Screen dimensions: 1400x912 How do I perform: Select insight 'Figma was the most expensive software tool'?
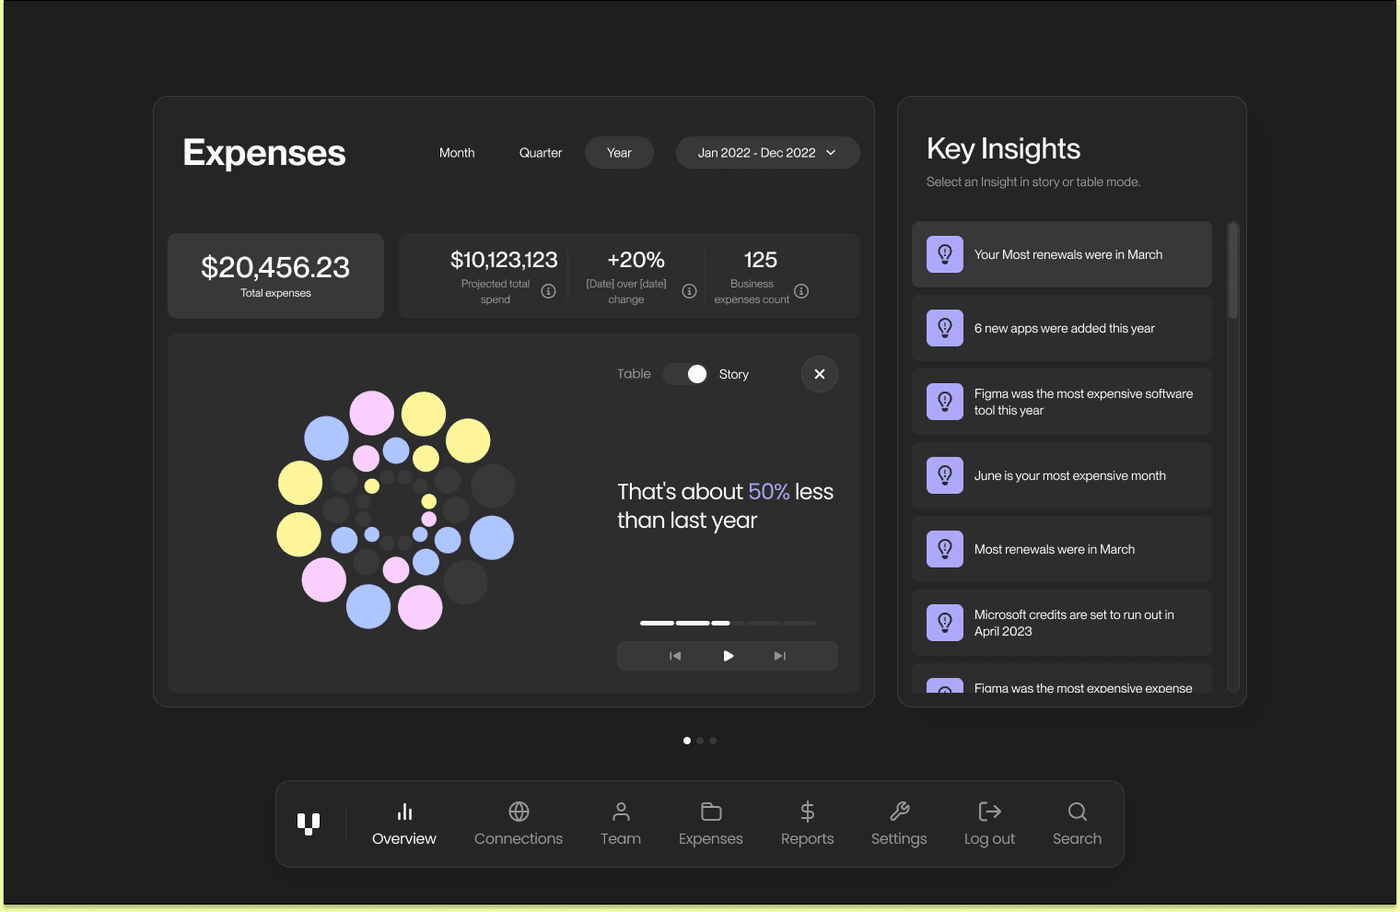1062,402
